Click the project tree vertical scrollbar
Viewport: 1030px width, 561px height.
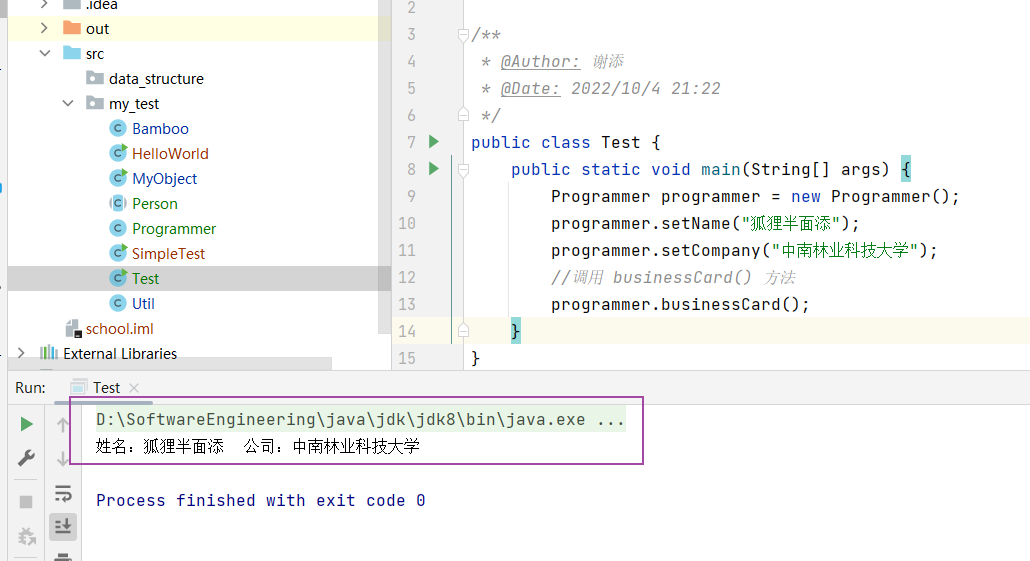point(384,168)
